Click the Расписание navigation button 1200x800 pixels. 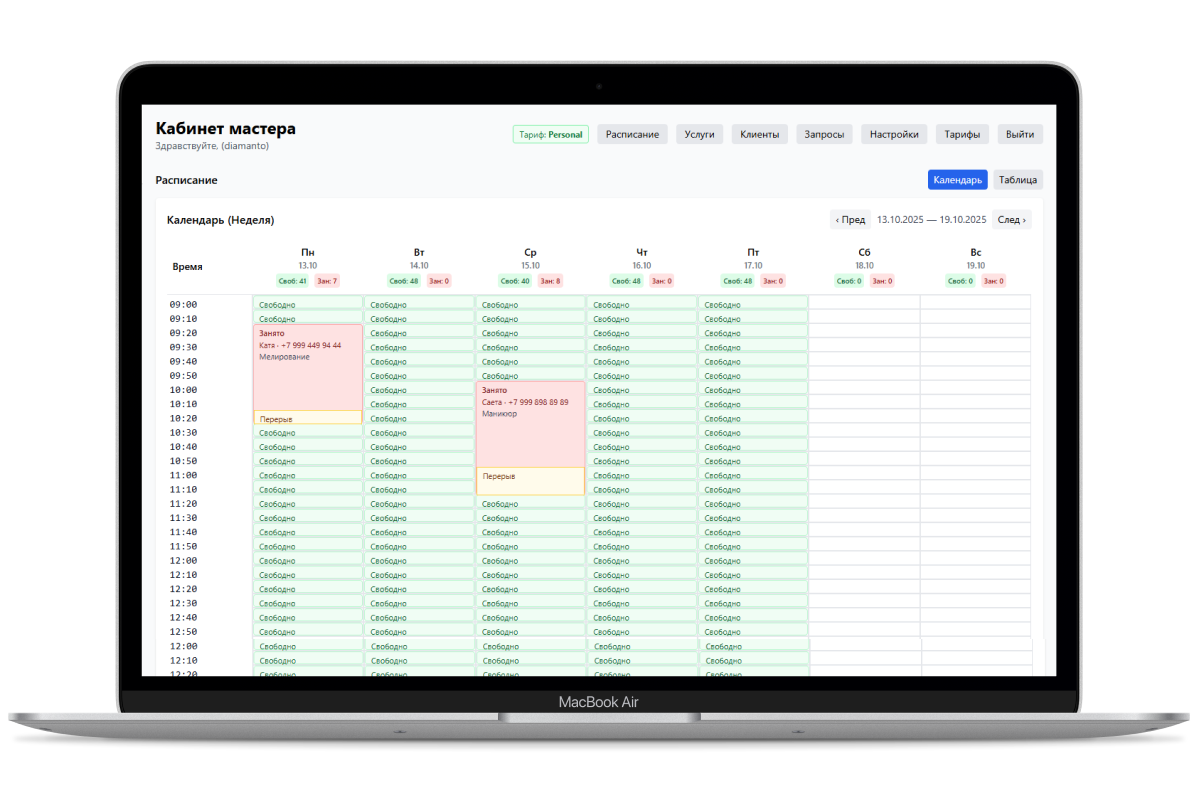(x=632, y=134)
